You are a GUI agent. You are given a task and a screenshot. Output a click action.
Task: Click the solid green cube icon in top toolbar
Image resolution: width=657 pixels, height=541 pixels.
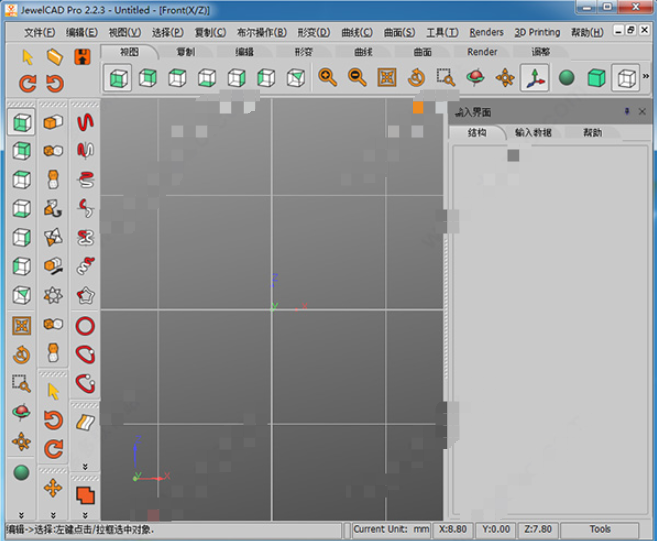click(596, 78)
